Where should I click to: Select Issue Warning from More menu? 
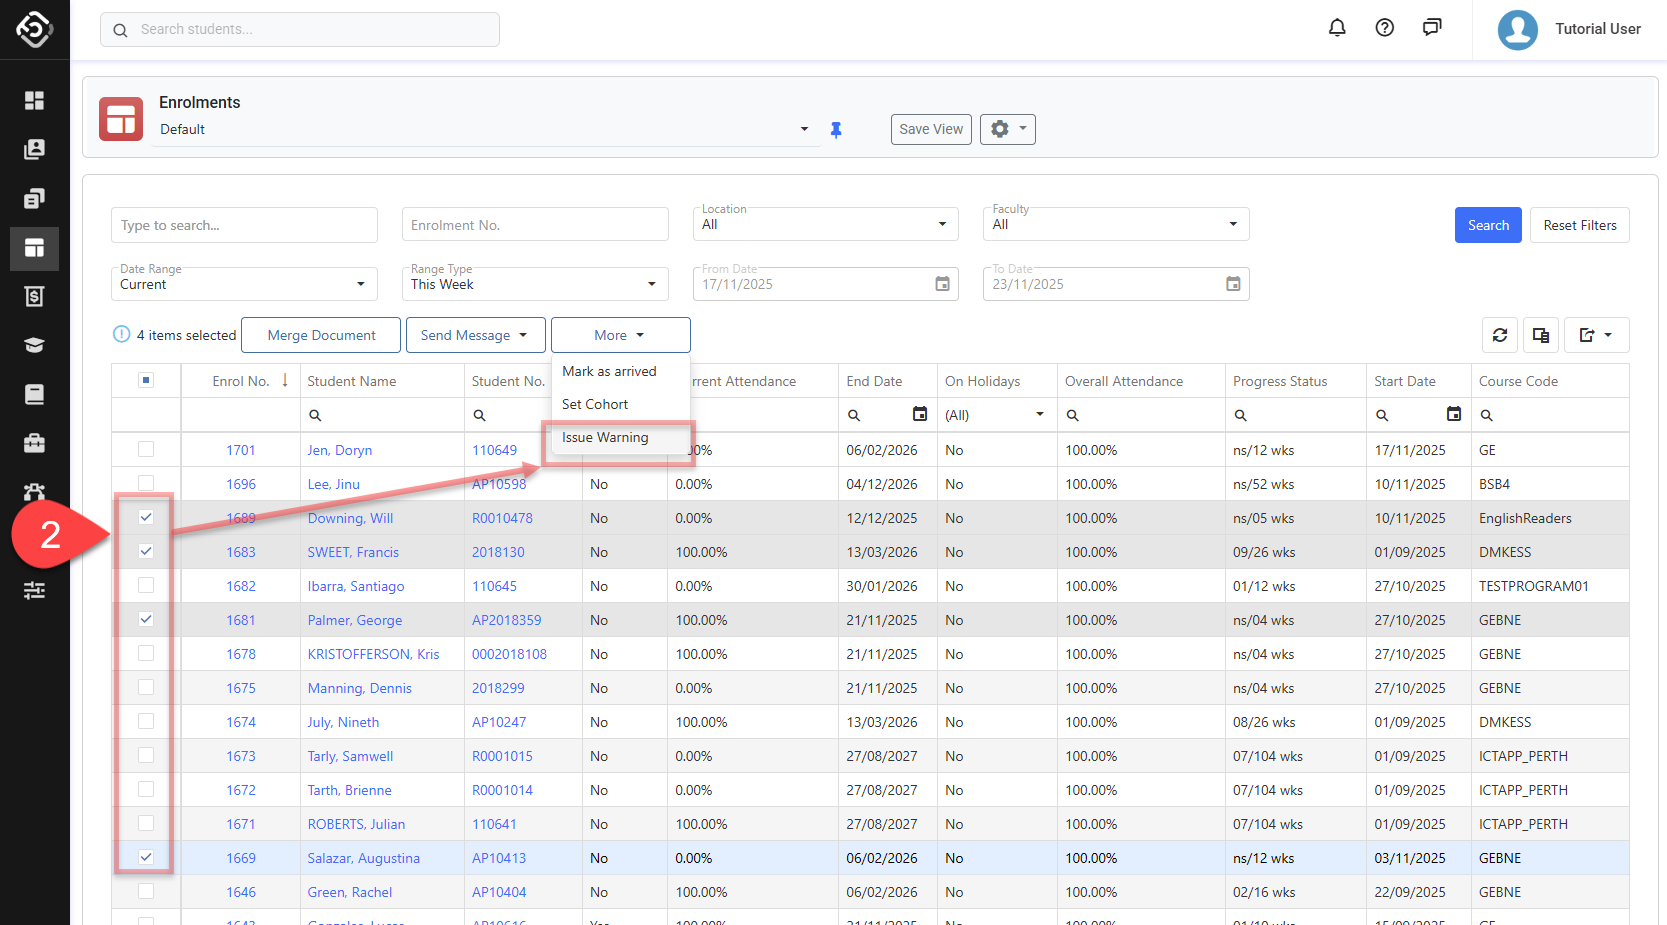605,438
